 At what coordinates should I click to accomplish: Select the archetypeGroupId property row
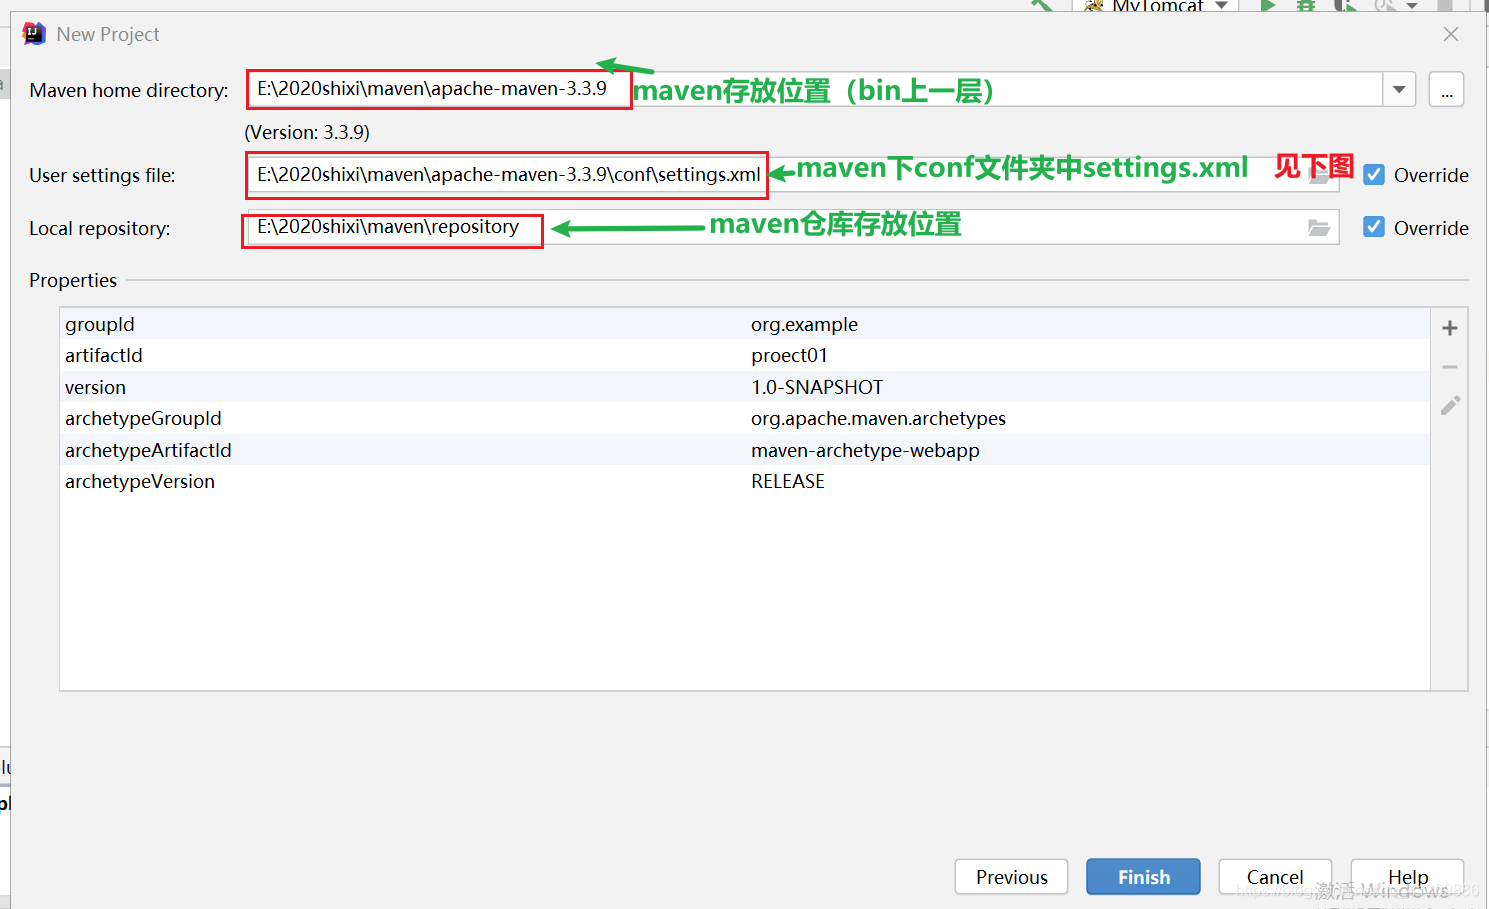pyautogui.click(x=744, y=418)
